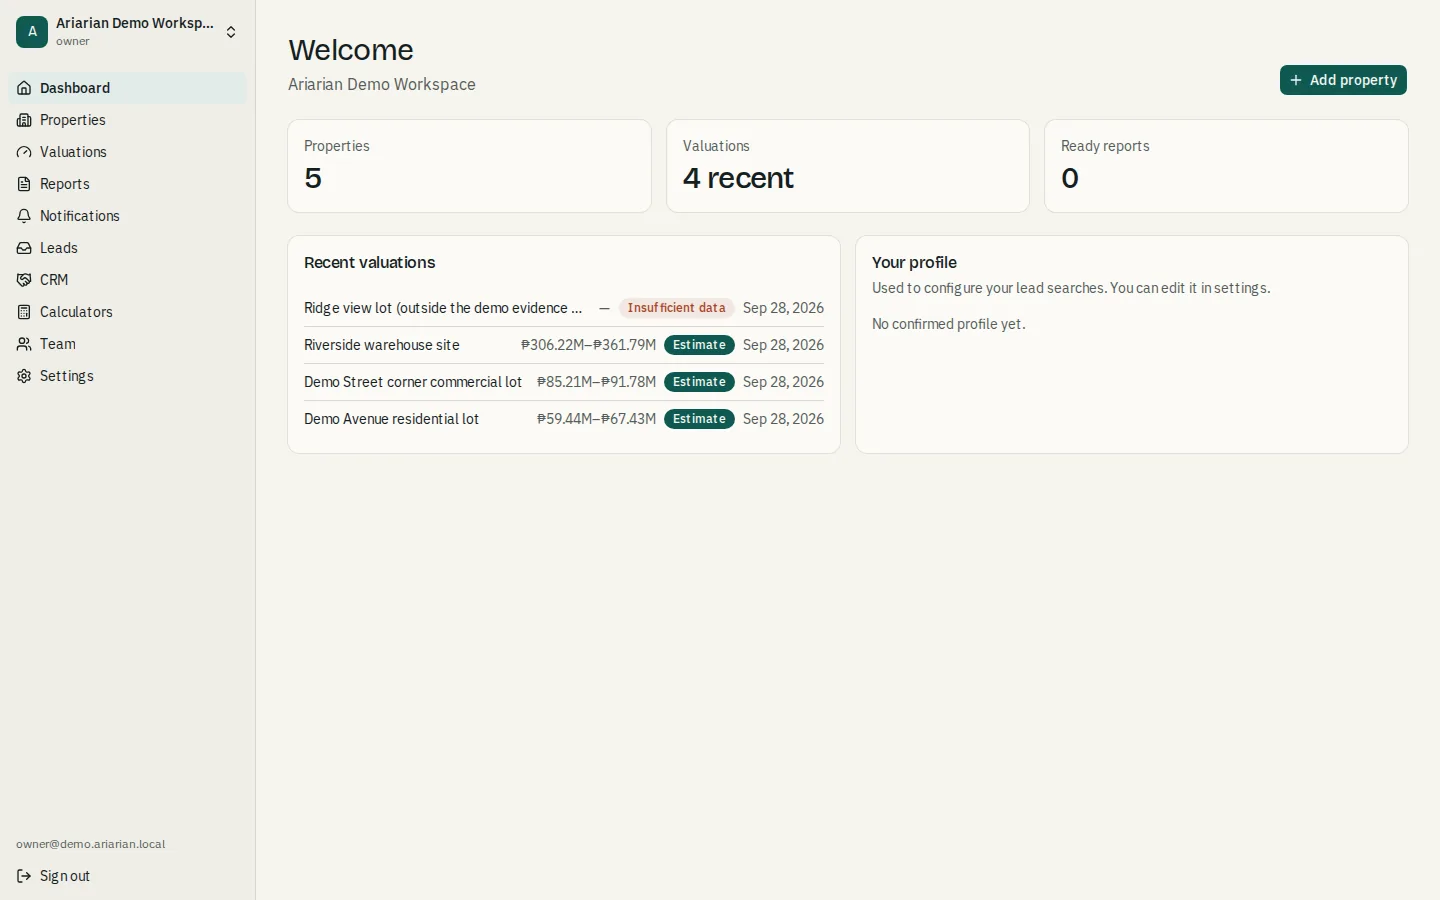Viewport: 1440px width, 900px height.
Task: Click the workspace avatar letter A
Action: [32, 32]
